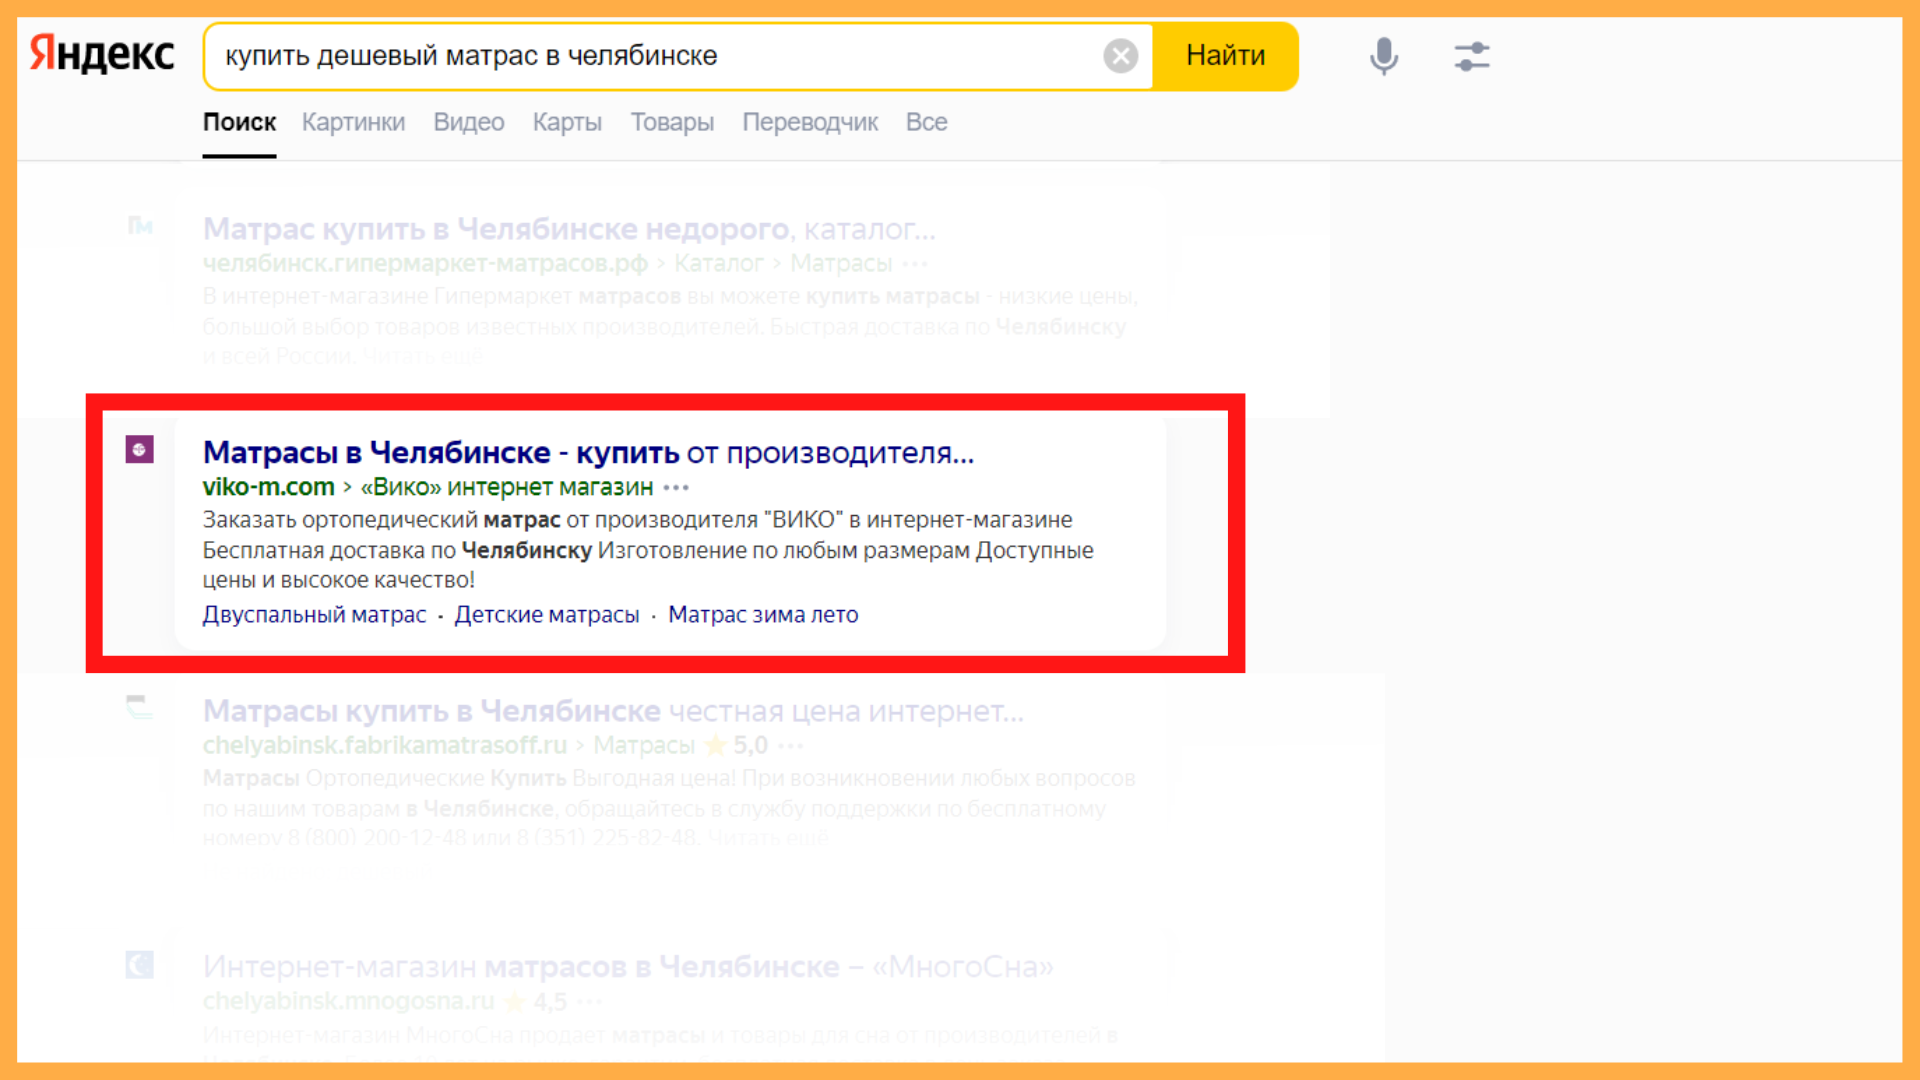Open the Детские матрасы sitelink
This screenshot has width=1920, height=1080.
547,615
